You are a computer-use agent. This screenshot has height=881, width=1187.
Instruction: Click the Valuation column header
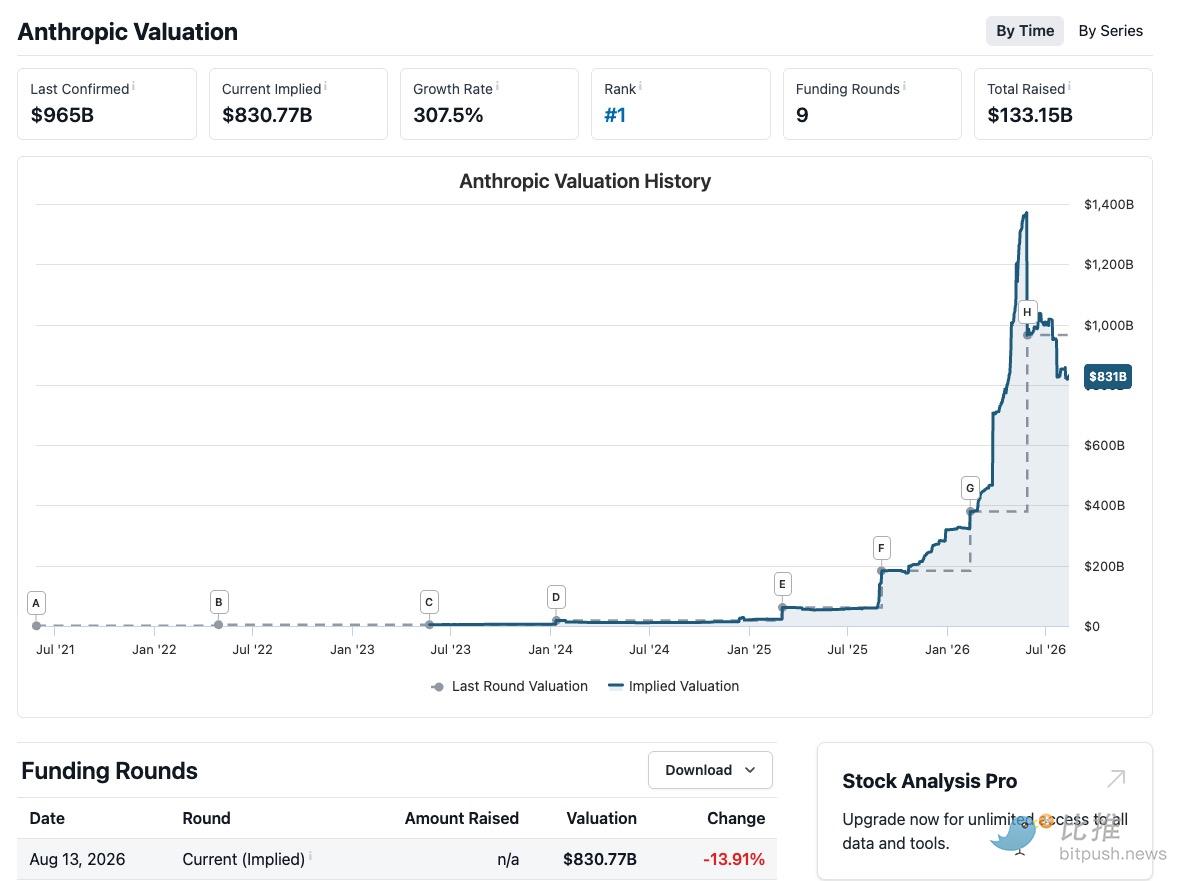click(x=602, y=818)
